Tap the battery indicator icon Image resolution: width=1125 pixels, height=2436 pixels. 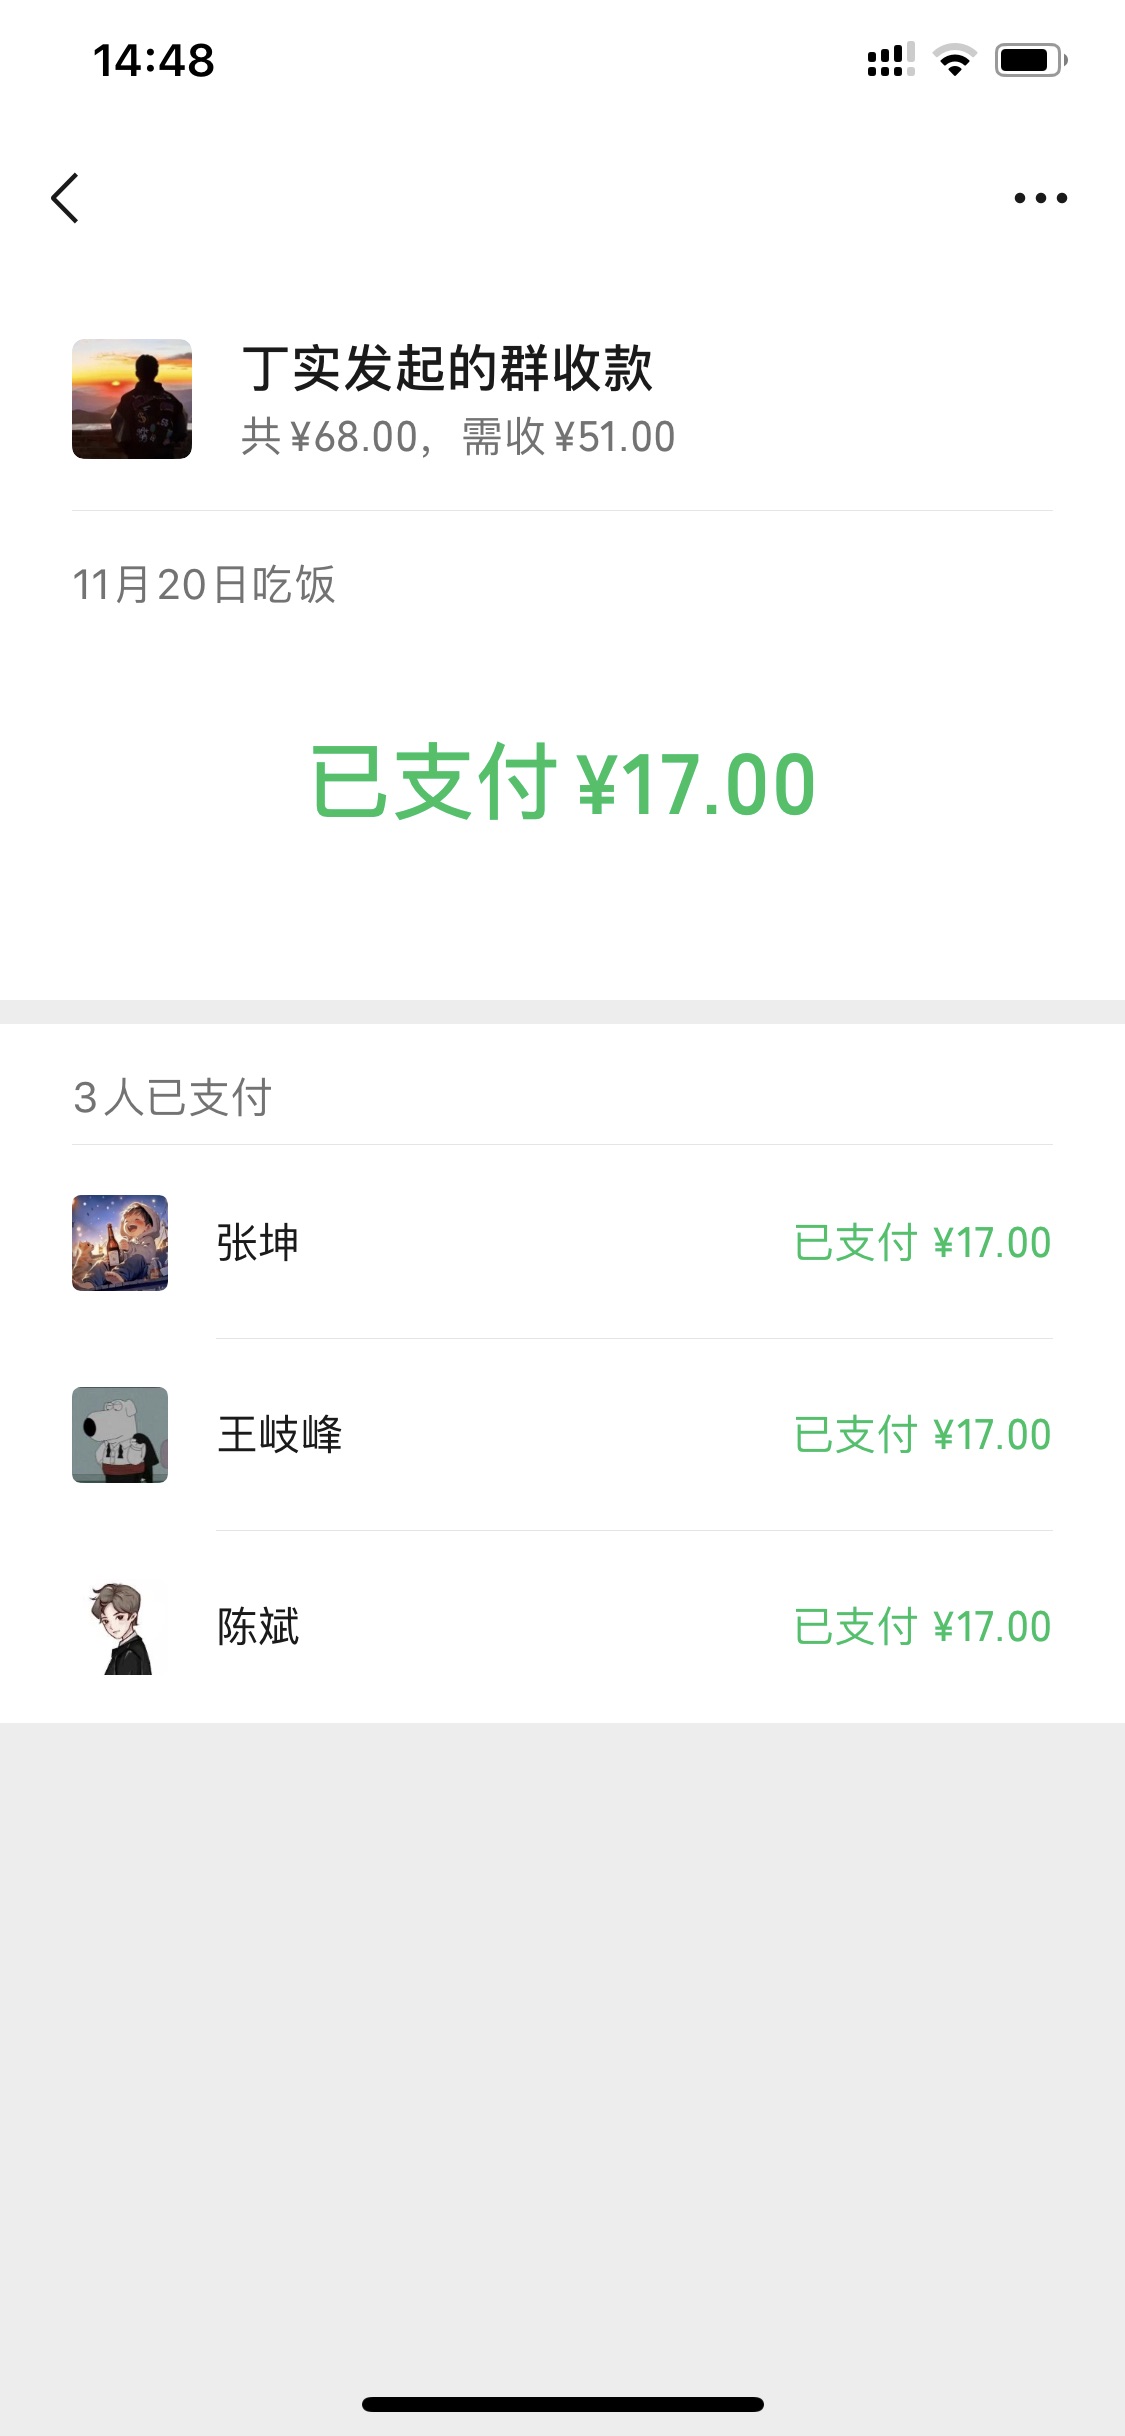point(1030,60)
